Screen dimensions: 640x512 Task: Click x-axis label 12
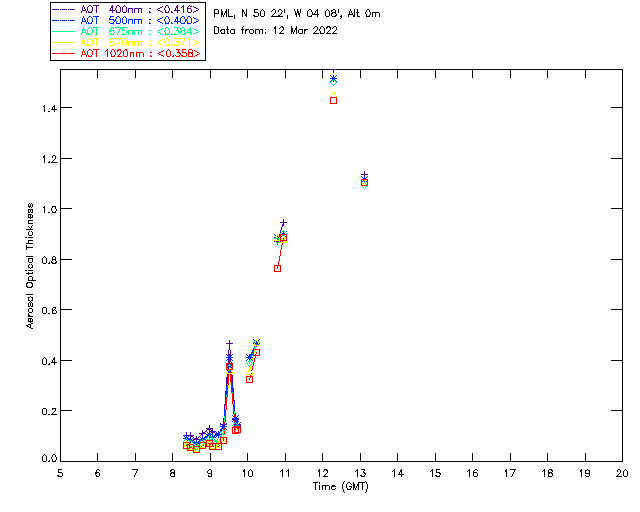click(x=322, y=473)
